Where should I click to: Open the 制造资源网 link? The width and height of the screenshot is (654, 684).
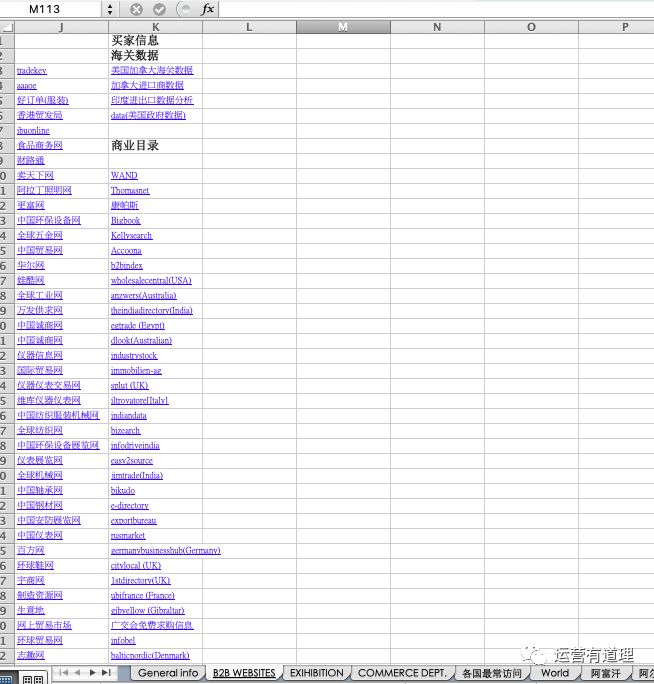(40, 595)
